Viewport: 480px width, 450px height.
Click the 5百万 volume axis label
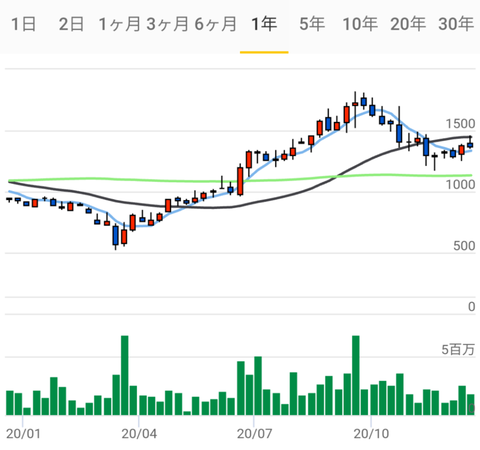[x=458, y=349]
